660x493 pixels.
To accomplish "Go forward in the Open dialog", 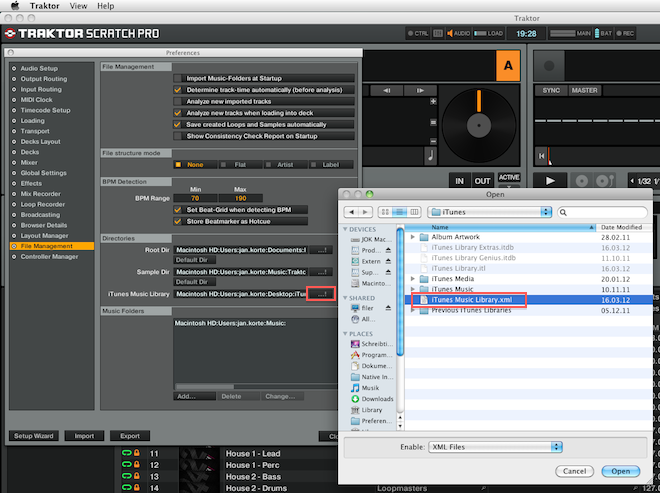I will pos(365,212).
